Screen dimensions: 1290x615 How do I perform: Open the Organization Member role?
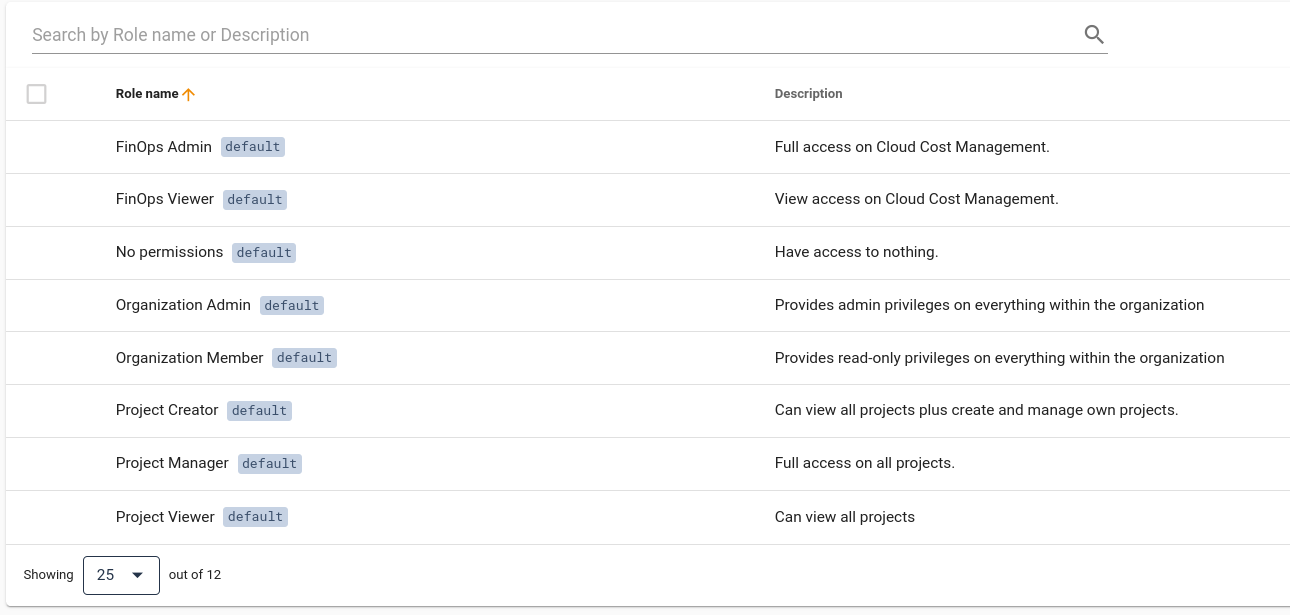coord(189,358)
